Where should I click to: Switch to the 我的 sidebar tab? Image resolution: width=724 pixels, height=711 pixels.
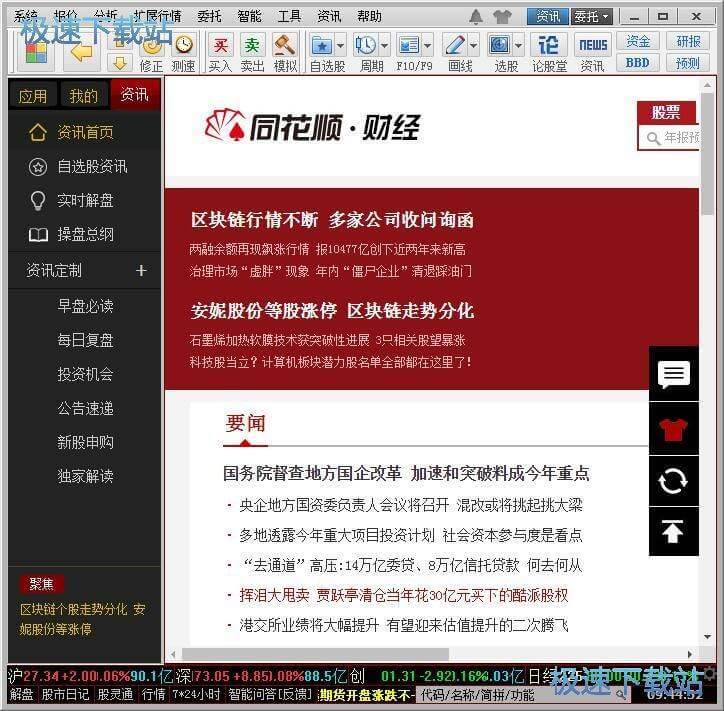point(84,96)
